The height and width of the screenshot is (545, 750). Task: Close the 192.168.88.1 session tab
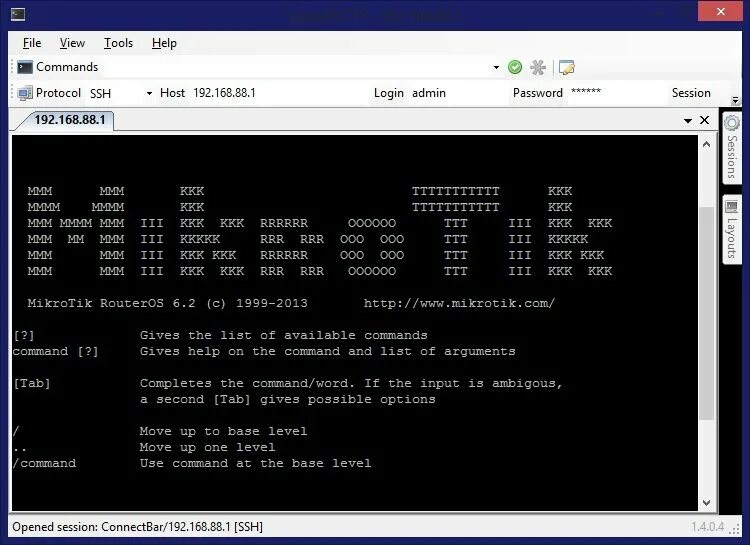(705, 120)
